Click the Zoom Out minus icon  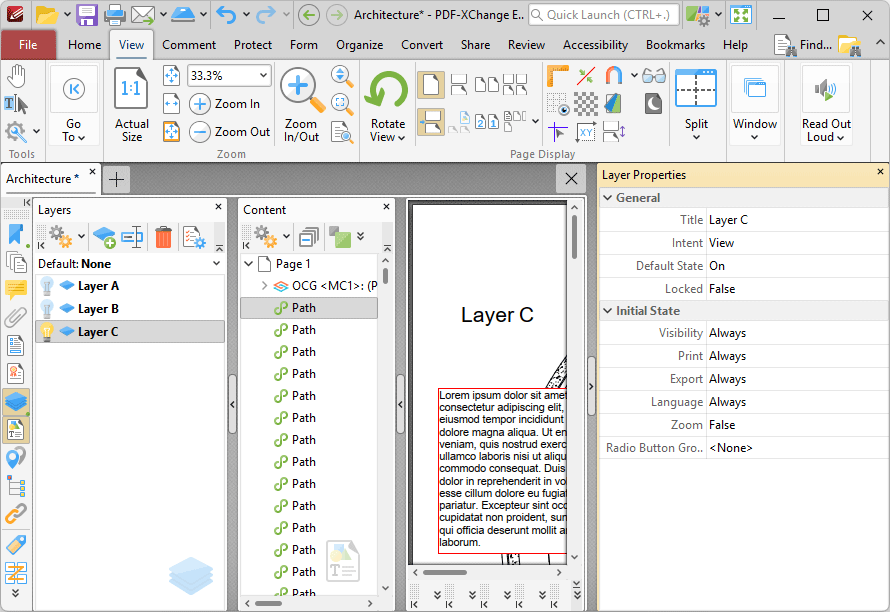(199, 132)
